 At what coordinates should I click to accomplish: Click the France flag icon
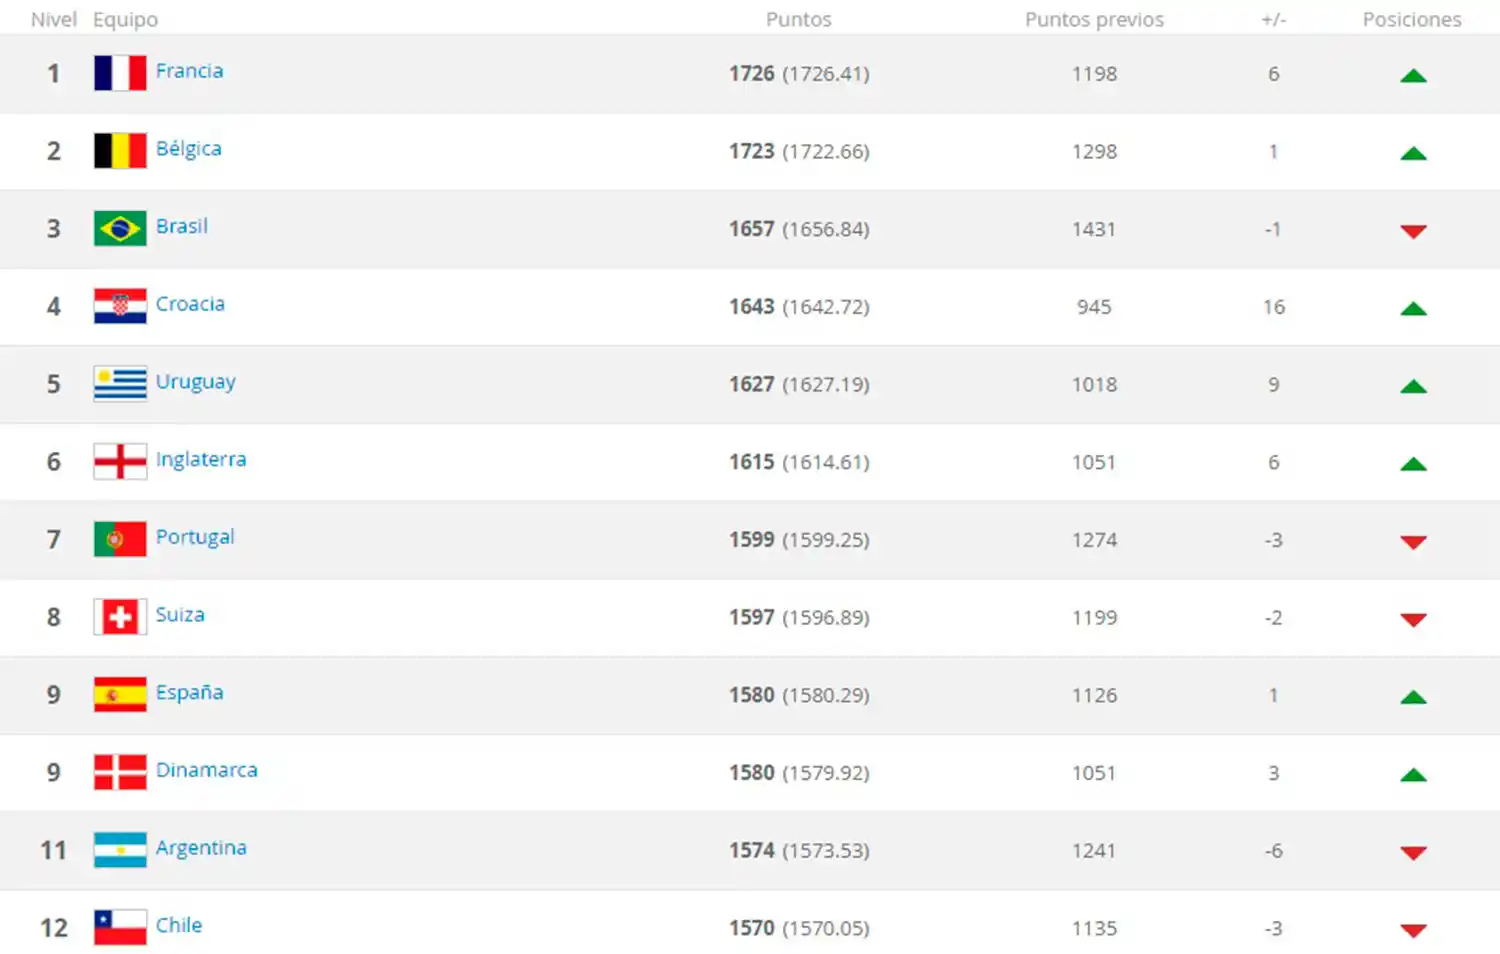[x=119, y=73]
